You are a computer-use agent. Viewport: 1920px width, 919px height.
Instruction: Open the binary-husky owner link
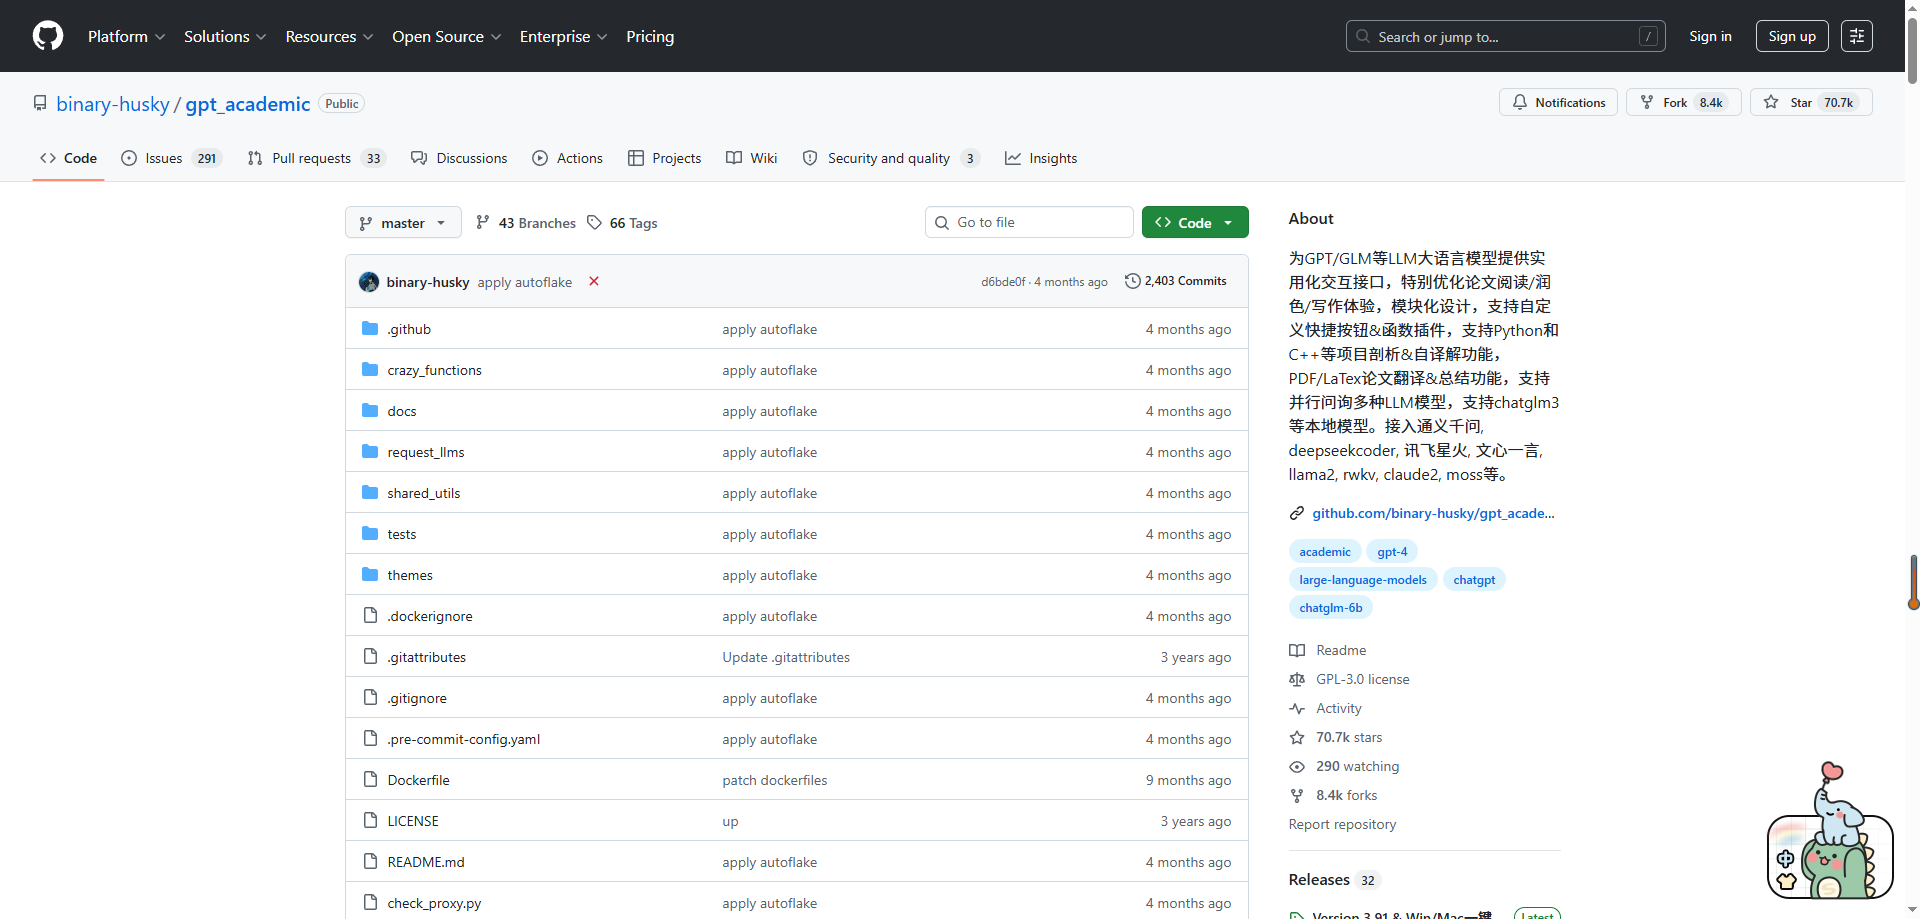coord(113,104)
